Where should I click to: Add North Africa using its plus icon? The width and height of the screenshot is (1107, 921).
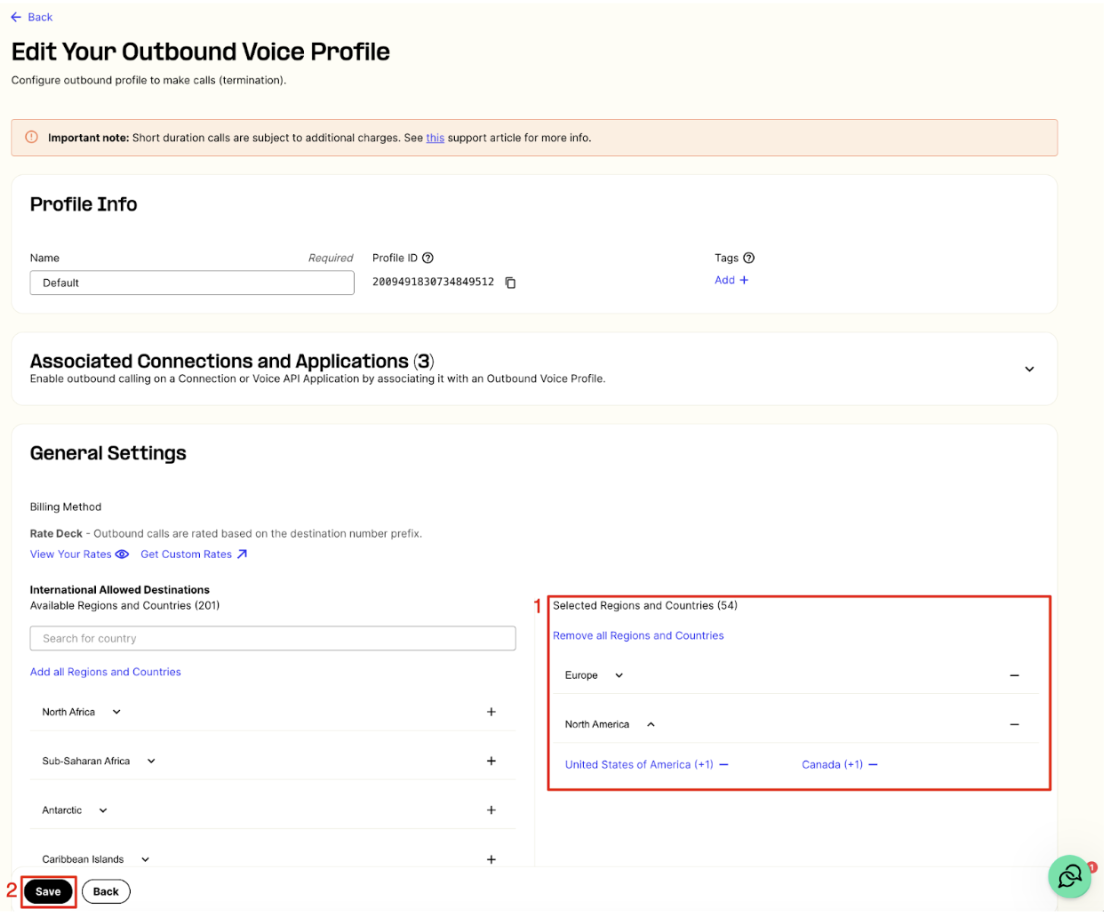tap(491, 711)
